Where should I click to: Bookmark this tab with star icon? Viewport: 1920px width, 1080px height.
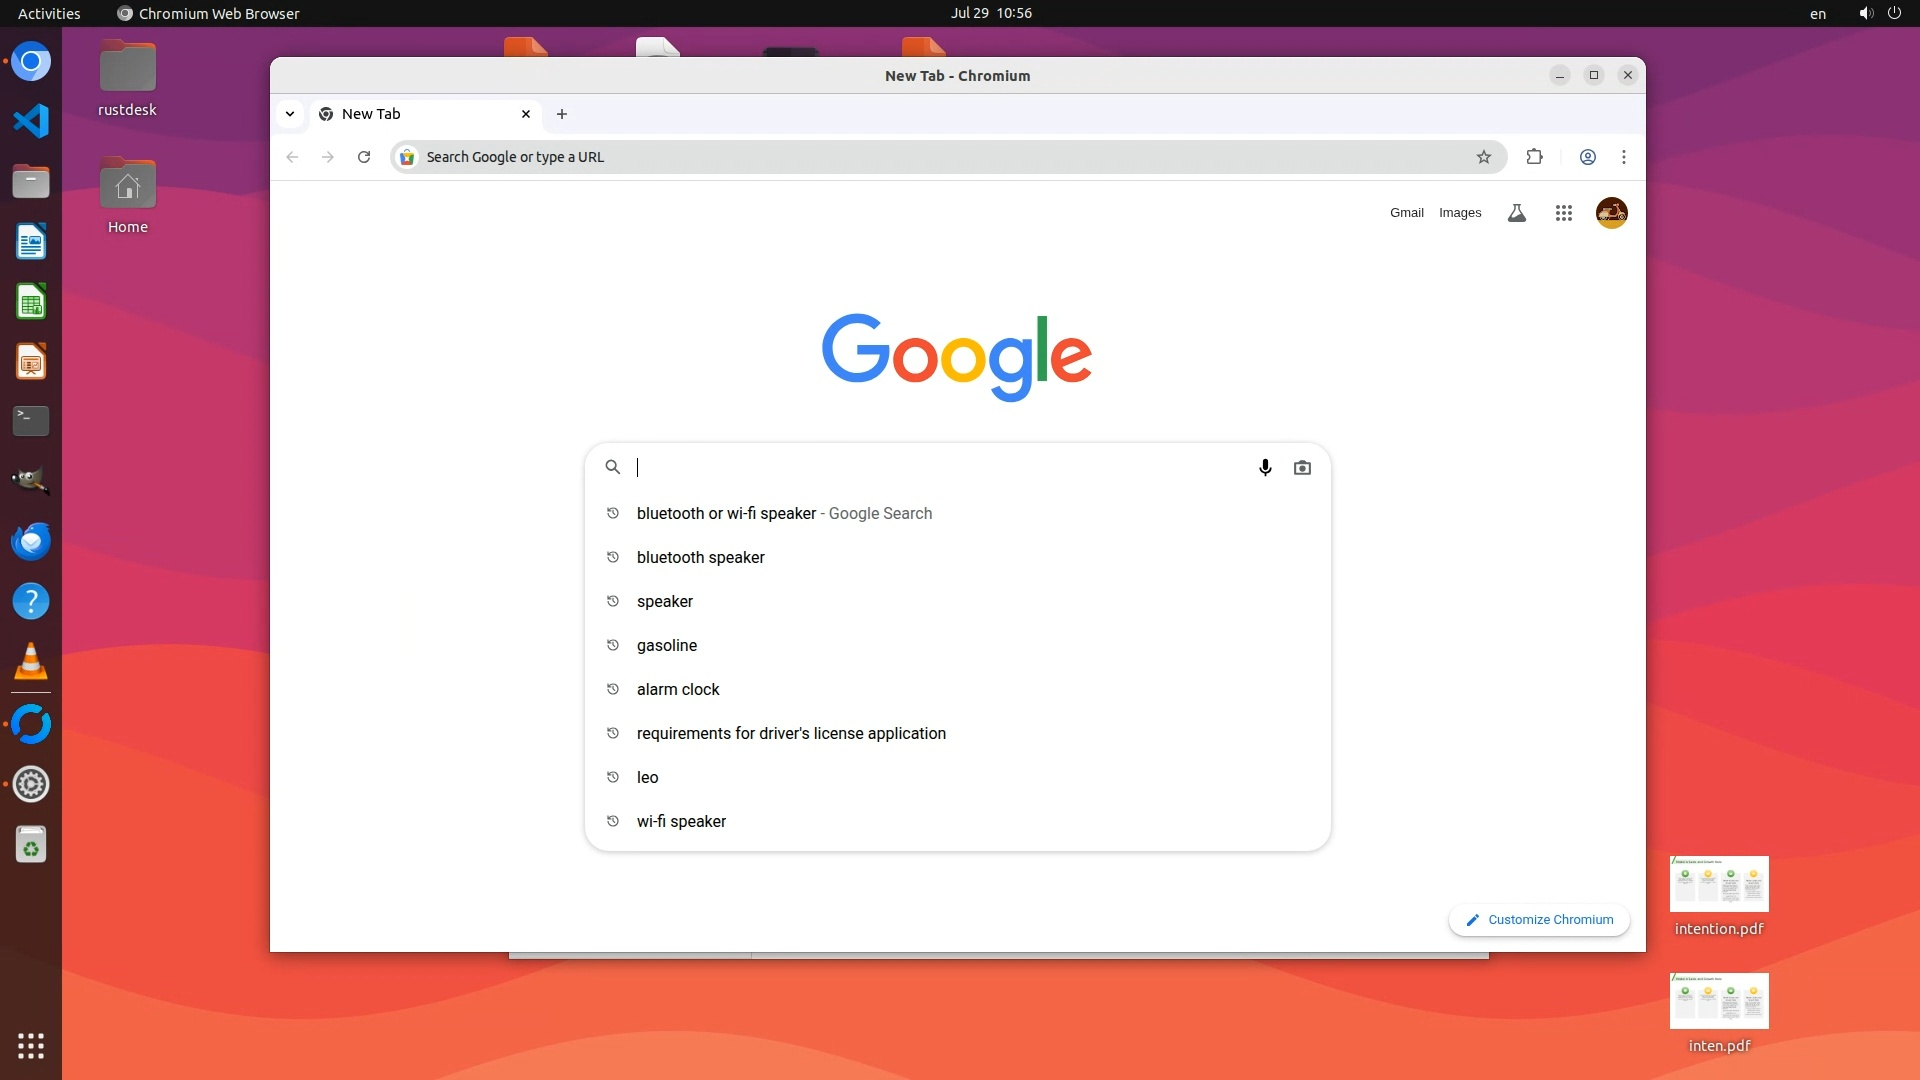pos(1484,157)
